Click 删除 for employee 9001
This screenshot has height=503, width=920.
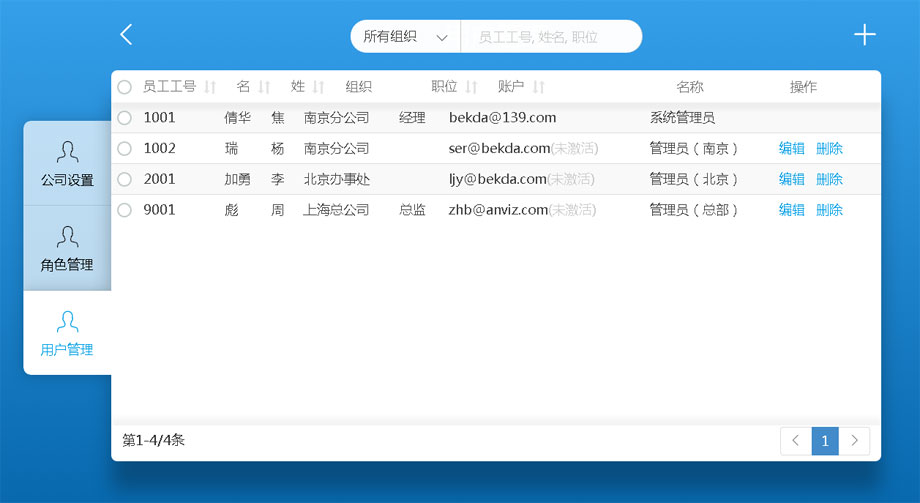[829, 210]
